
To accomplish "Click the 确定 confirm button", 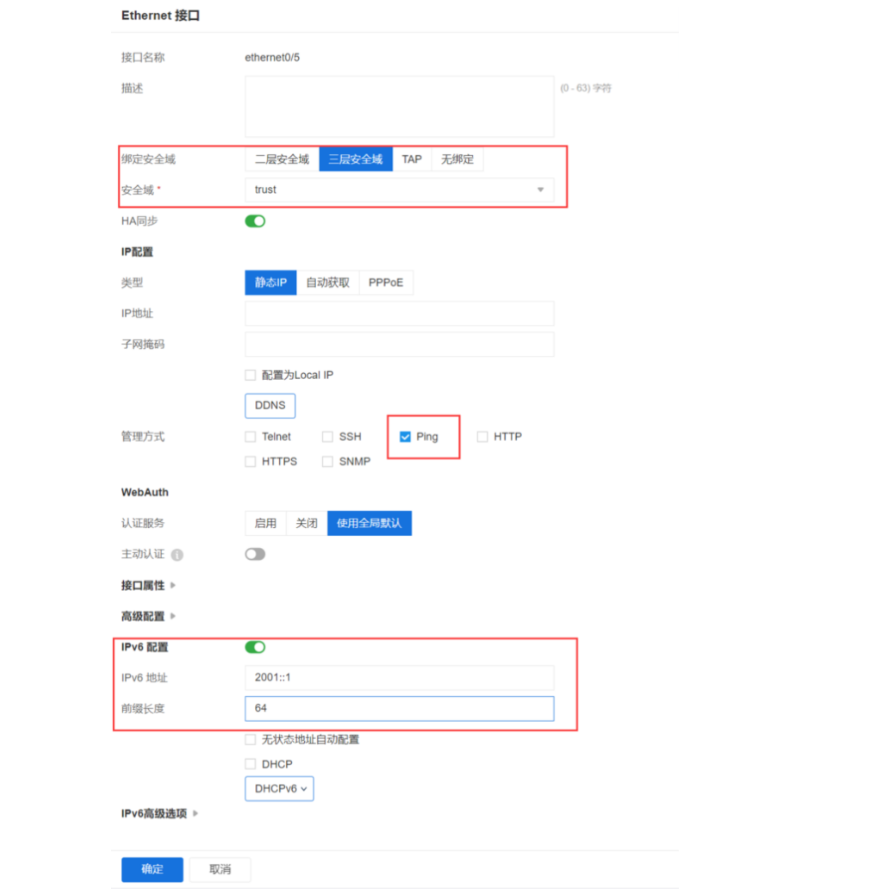I will point(151,869).
